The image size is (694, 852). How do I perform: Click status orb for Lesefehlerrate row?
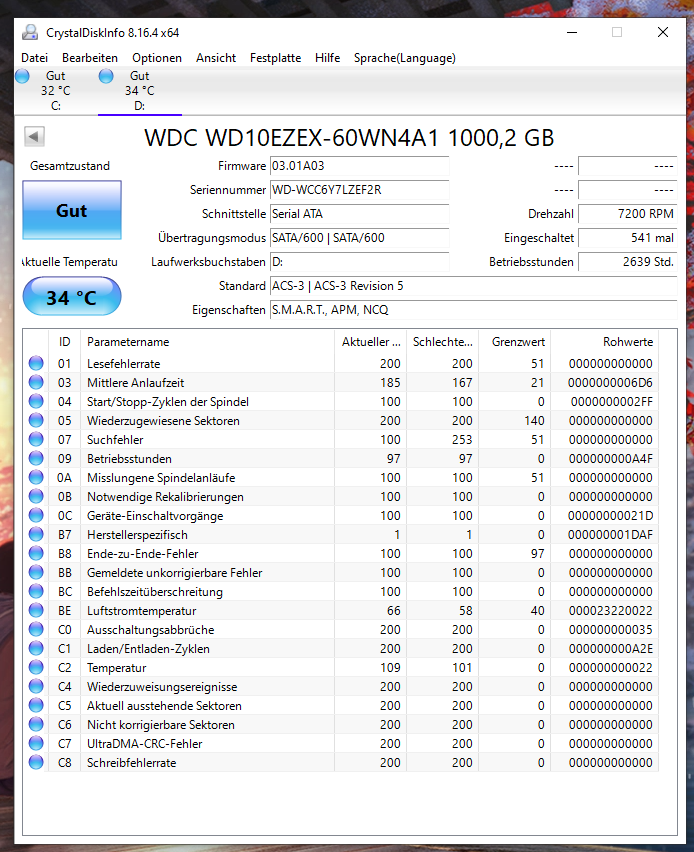(36, 363)
